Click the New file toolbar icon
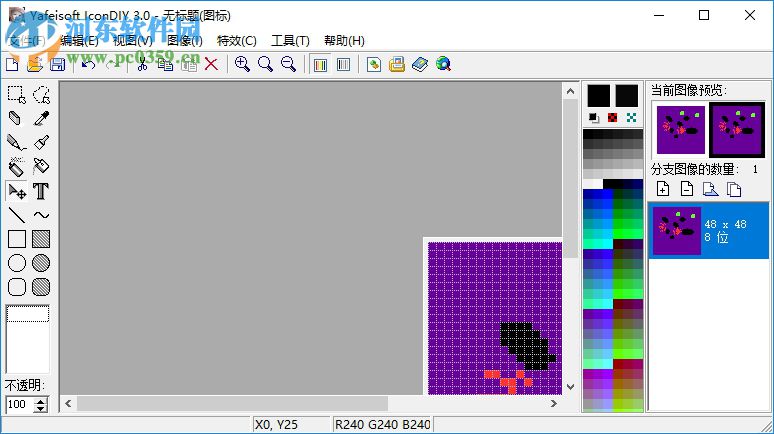Image resolution: width=774 pixels, height=434 pixels. [12, 64]
